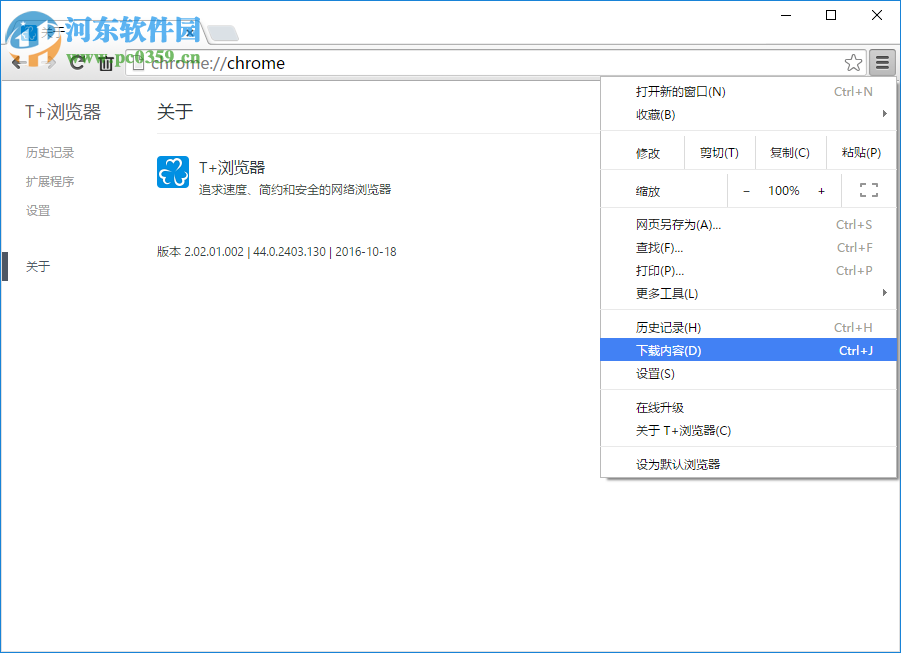Open the hamburger menu icon
This screenshot has height=653, width=901.
[x=881, y=62]
